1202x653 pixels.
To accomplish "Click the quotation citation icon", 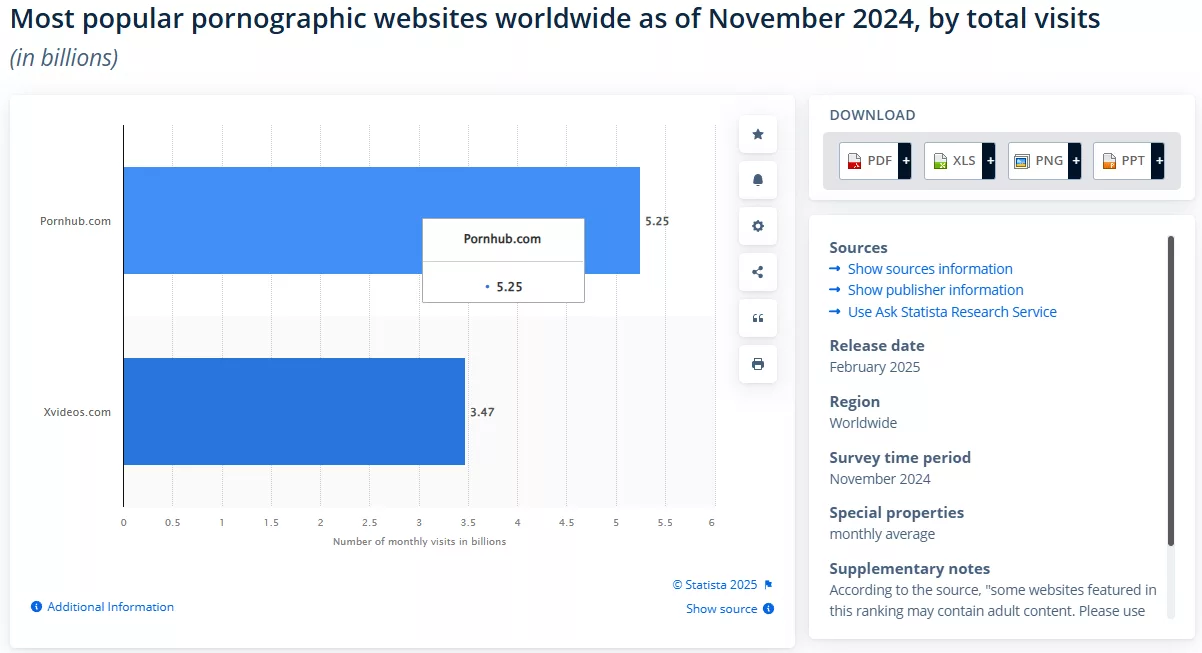I will pyautogui.click(x=758, y=318).
